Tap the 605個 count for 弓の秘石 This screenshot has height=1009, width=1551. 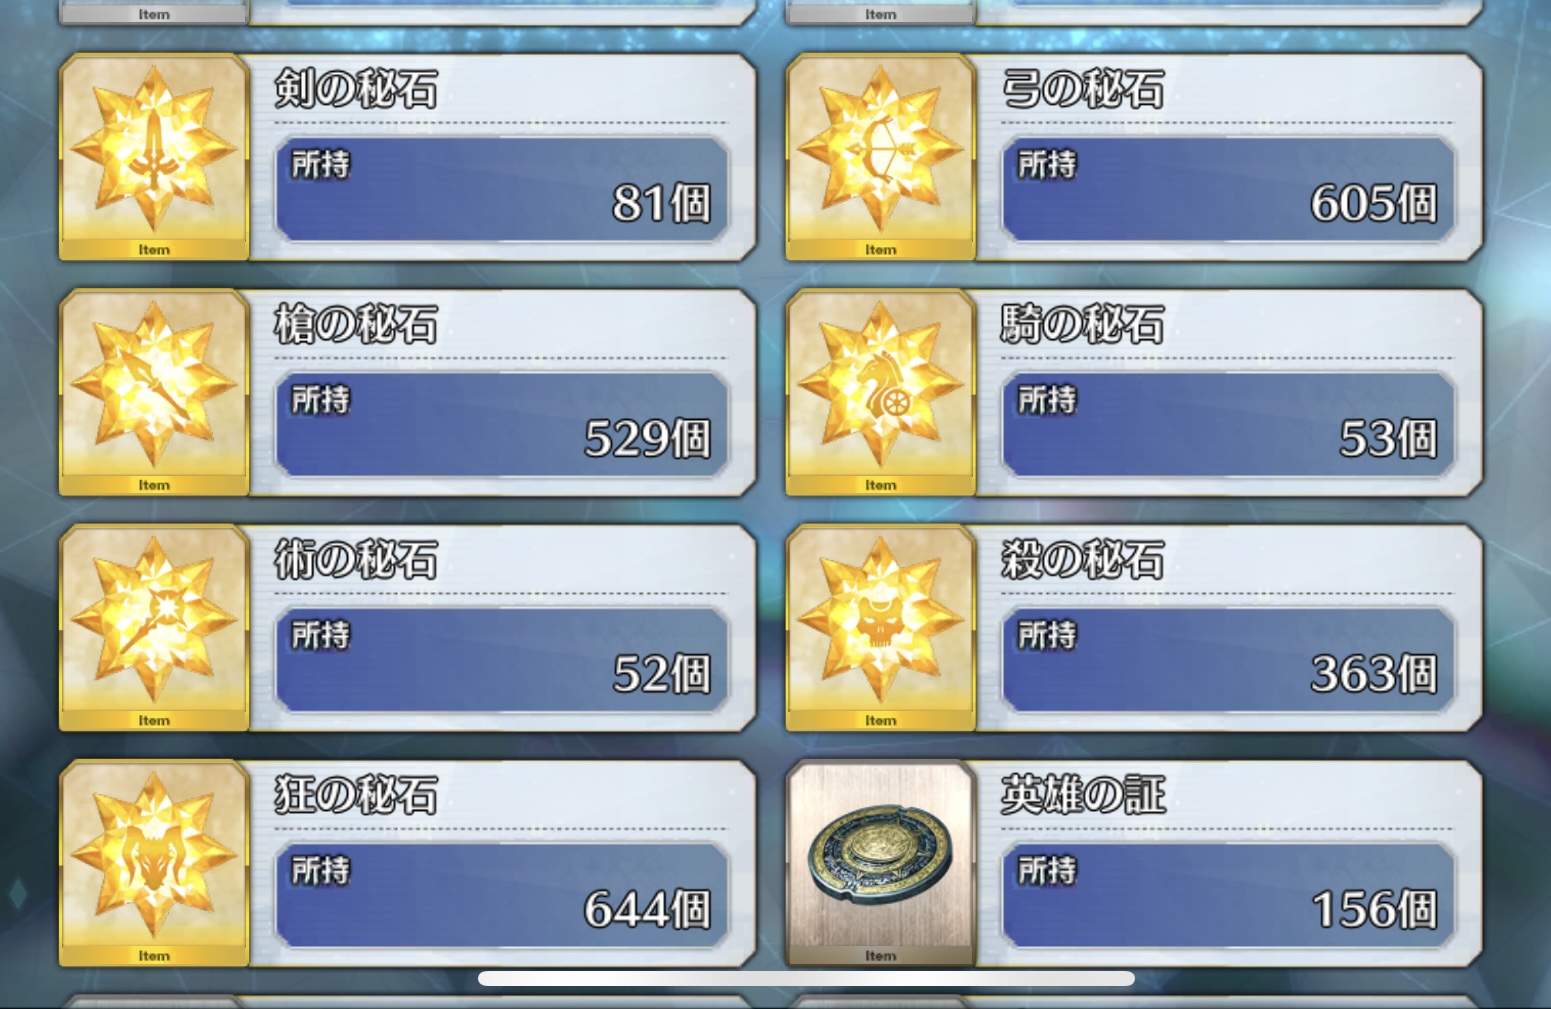[1374, 203]
